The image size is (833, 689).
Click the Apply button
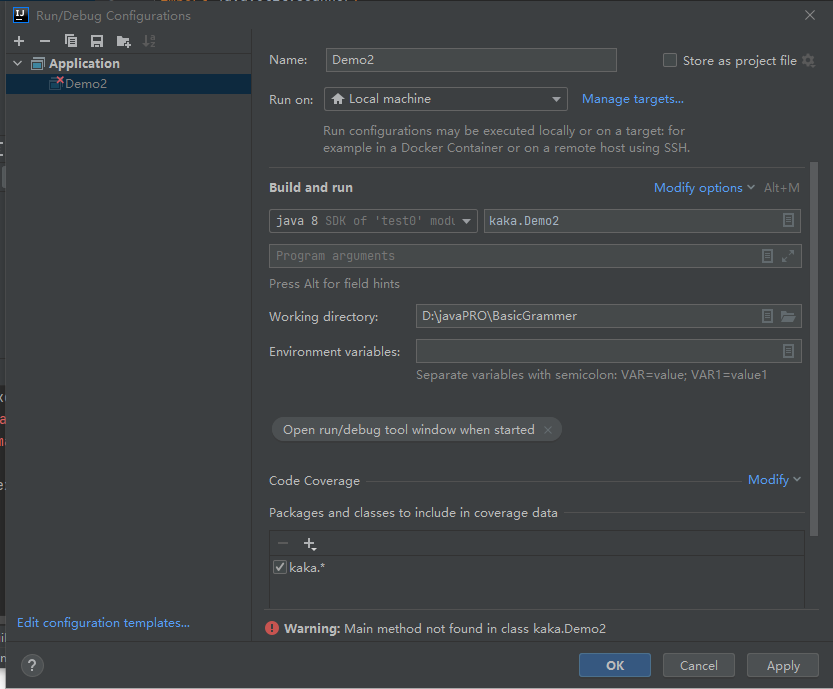click(x=783, y=665)
